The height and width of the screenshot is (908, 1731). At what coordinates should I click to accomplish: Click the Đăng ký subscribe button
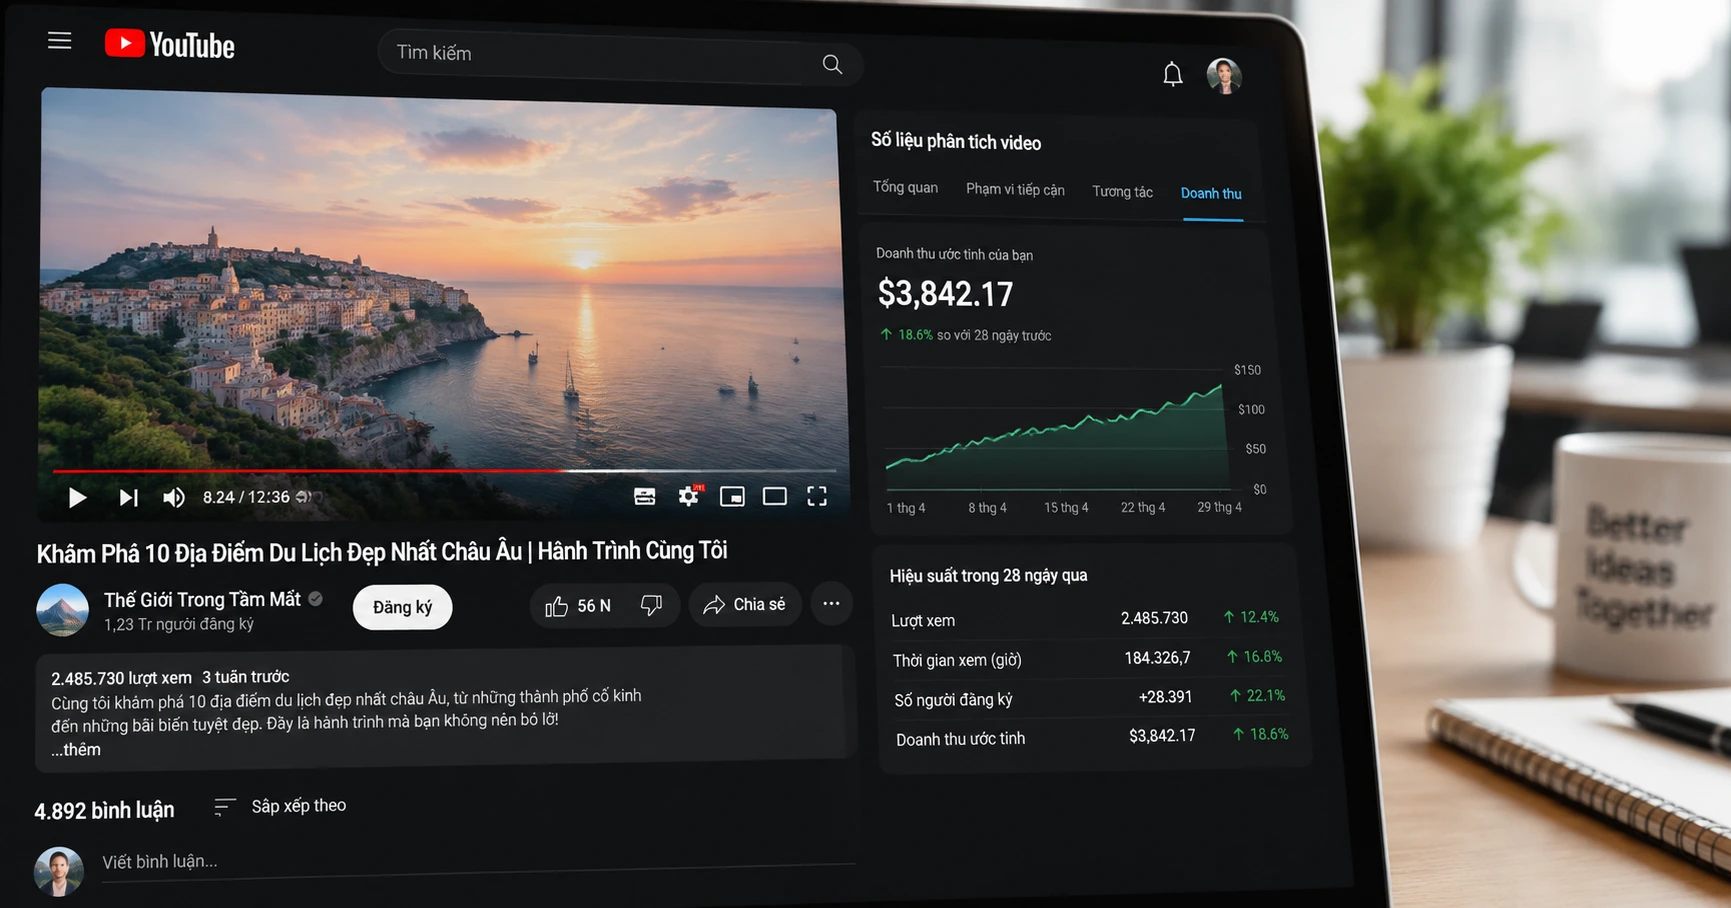click(x=403, y=607)
